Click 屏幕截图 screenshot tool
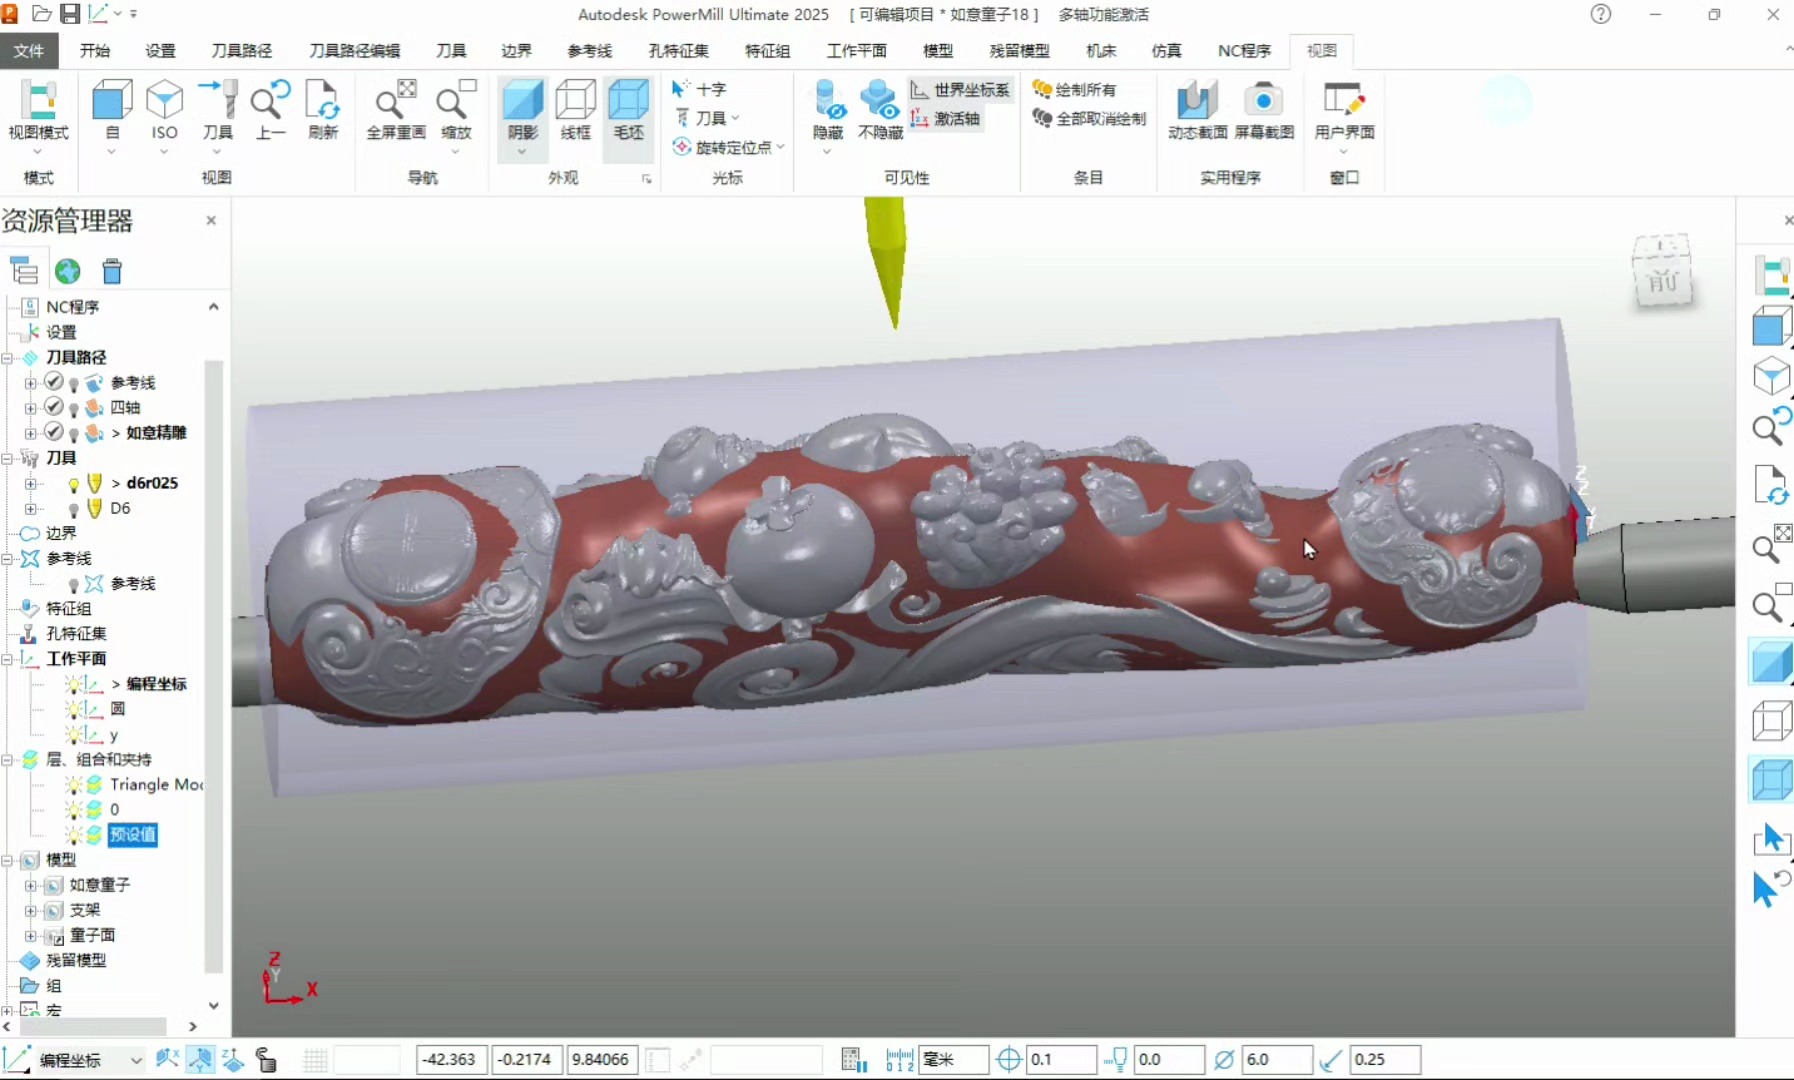 1264,110
